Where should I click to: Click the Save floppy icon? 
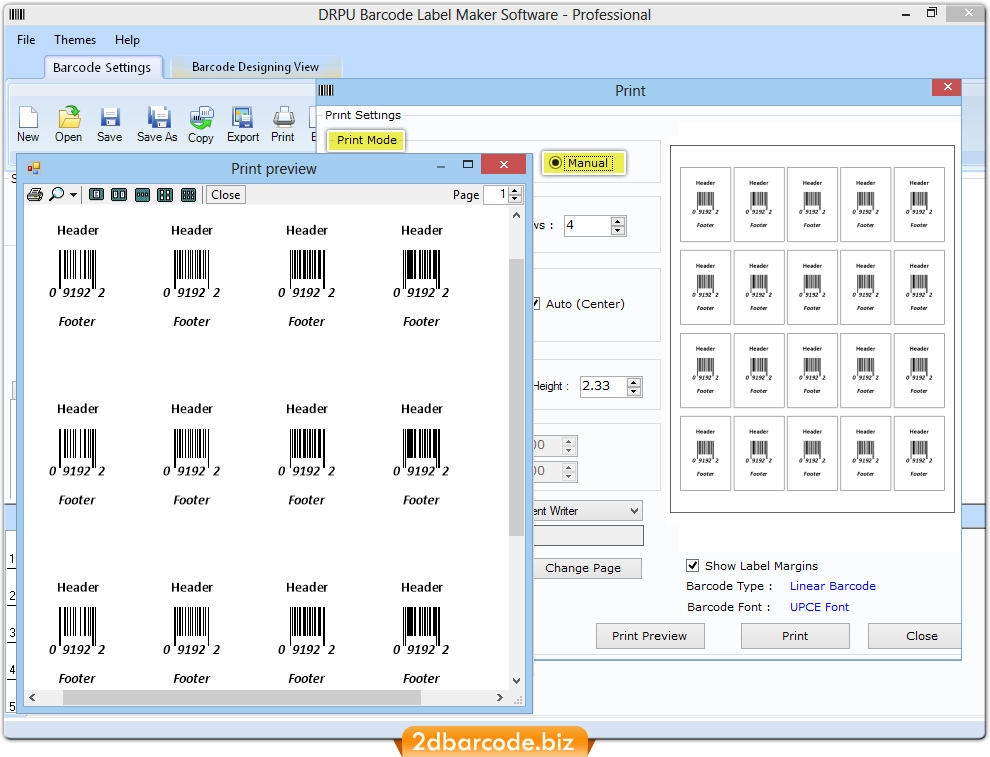coord(110,117)
